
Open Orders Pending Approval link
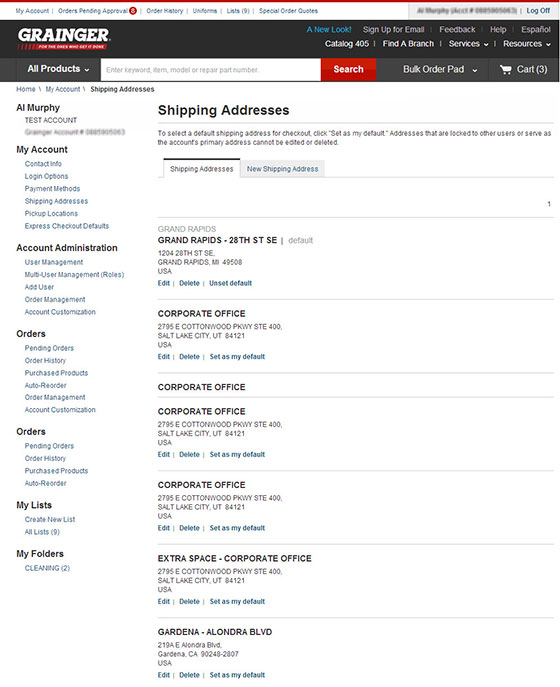tap(93, 11)
